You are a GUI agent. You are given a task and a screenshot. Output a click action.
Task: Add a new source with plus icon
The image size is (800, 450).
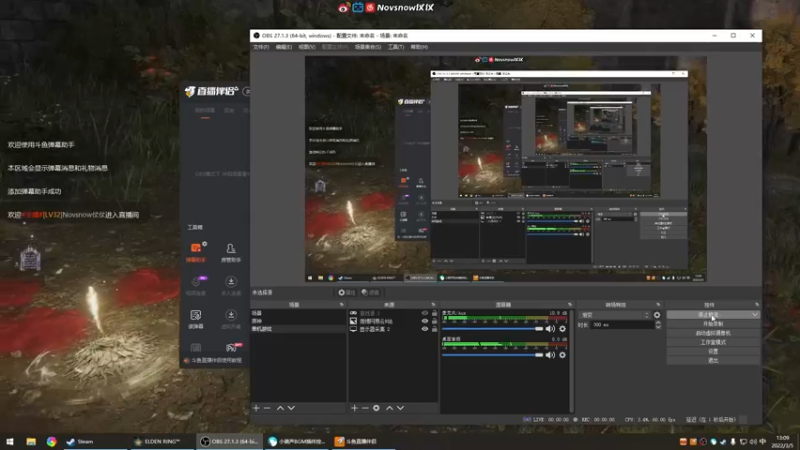click(354, 408)
